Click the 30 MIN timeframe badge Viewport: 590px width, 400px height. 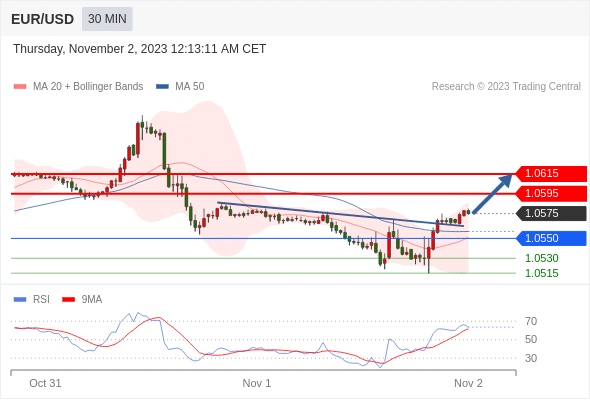click(107, 19)
